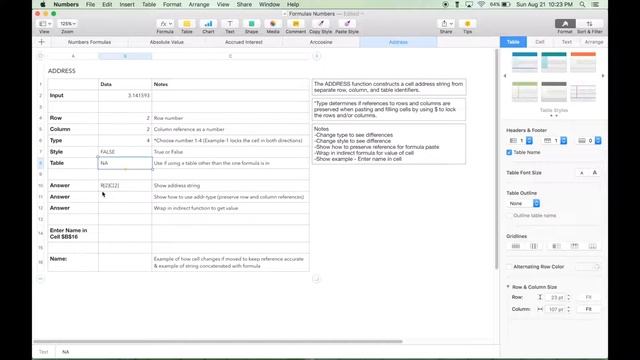Viewport: 640px width, 360px height.
Task: Click the Row Fit button
Action: coord(589,298)
